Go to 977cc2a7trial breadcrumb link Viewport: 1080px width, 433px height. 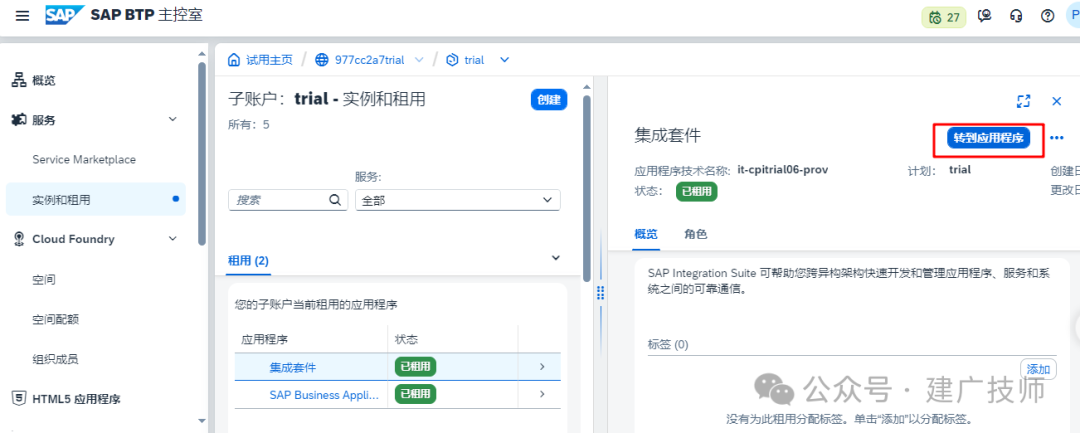(369, 60)
